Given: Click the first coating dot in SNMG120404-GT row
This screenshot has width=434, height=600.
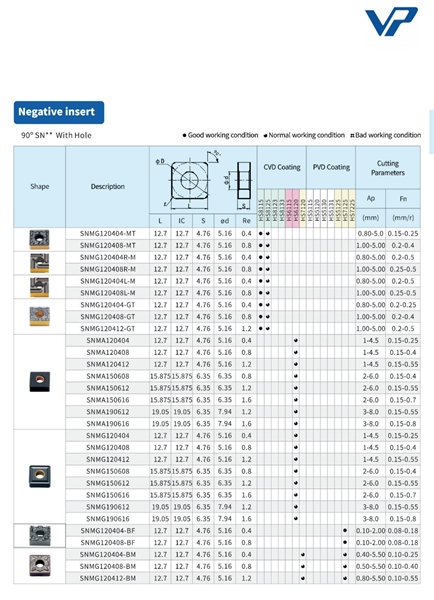Looking at the screenshot, I should [x=261, y=305].
